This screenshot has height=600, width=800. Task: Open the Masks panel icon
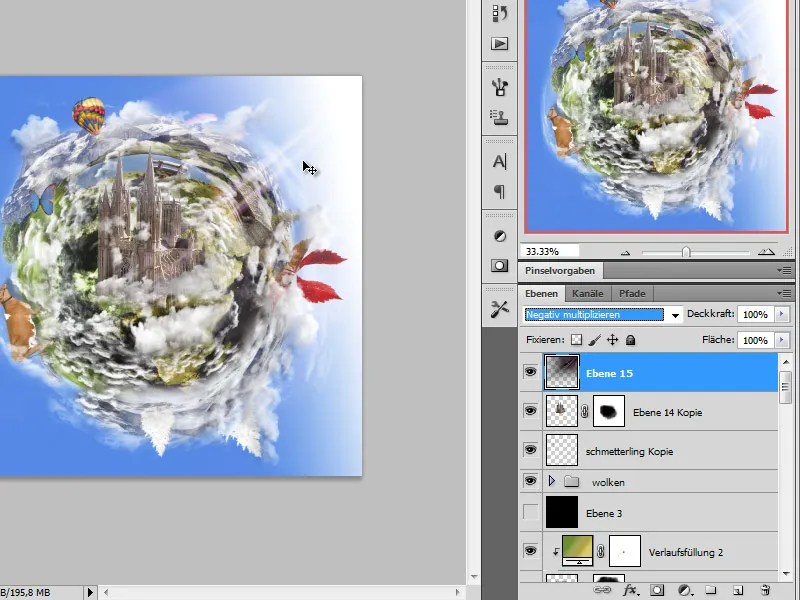click(x=499, y=266)
